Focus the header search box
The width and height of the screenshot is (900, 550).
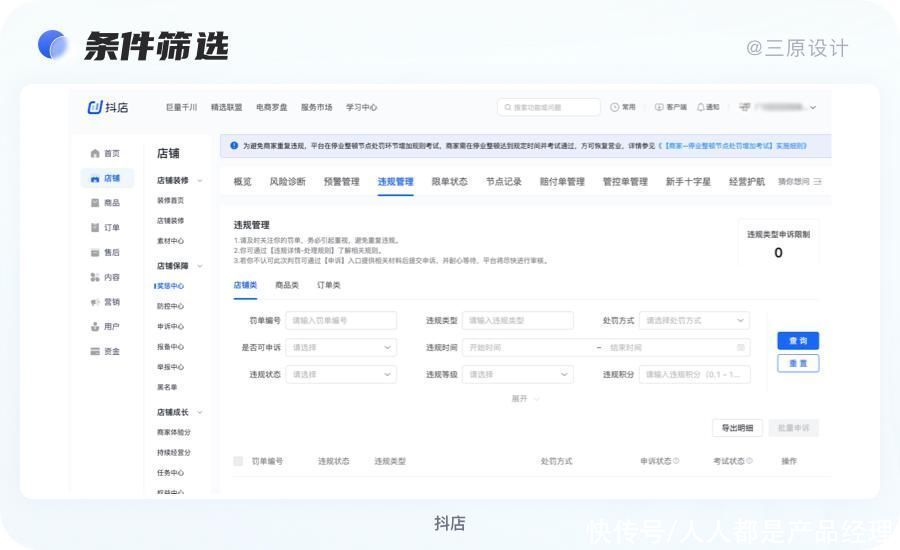coord(549,107)
